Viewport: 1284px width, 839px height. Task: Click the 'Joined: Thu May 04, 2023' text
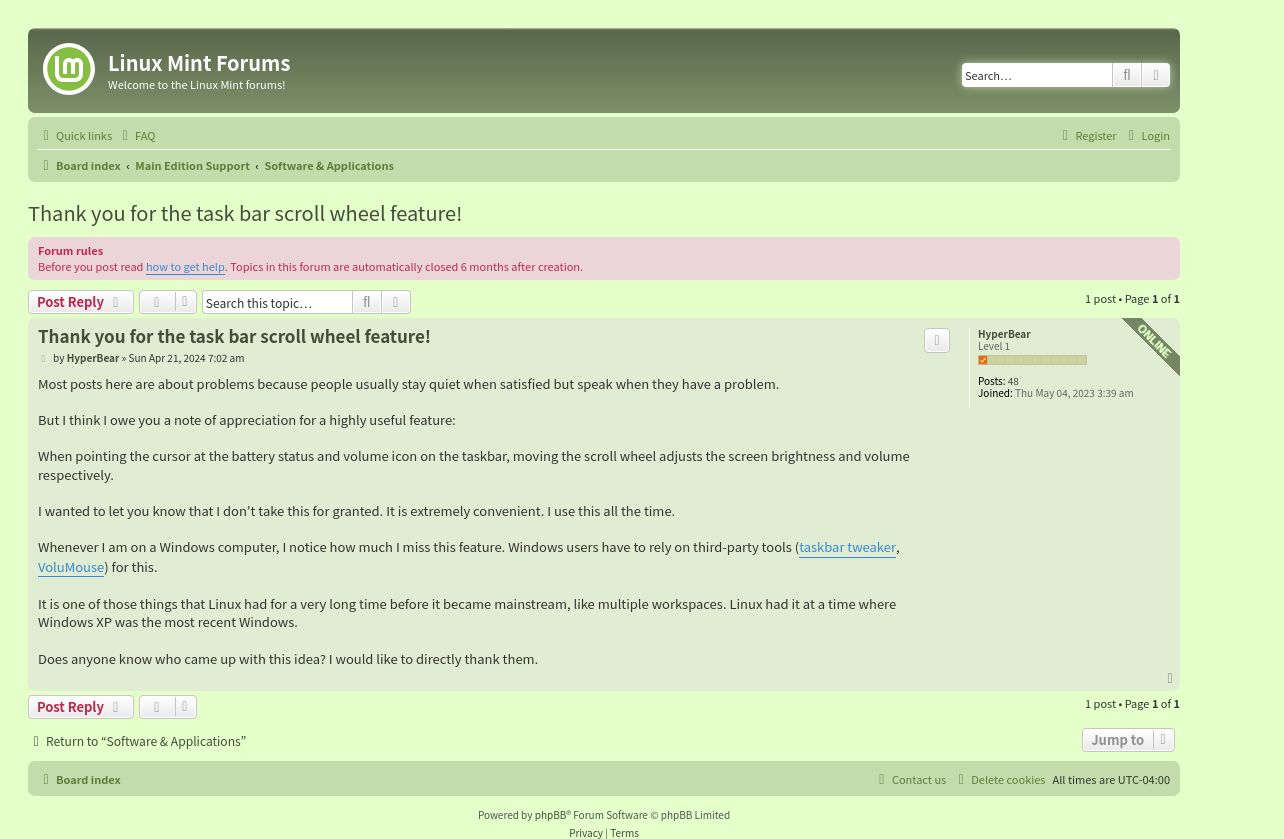pyautogui.click(x=1056, y=393)
